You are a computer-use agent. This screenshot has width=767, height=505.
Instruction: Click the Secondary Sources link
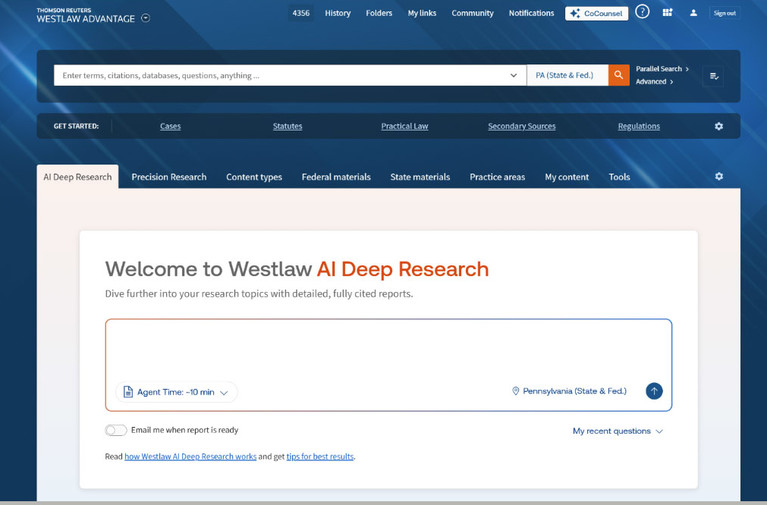[x=521, y=126]
